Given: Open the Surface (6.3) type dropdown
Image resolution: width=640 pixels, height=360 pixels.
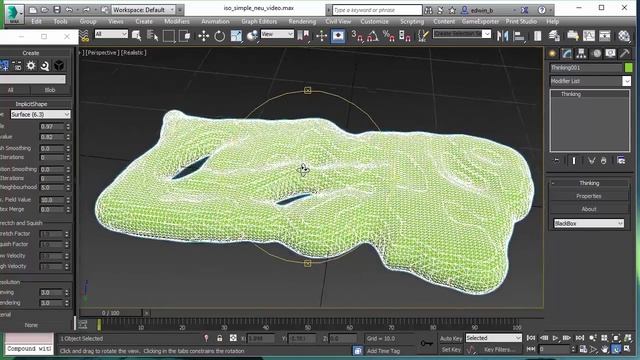Looking at the screenshot, I should tap(40, 114).
